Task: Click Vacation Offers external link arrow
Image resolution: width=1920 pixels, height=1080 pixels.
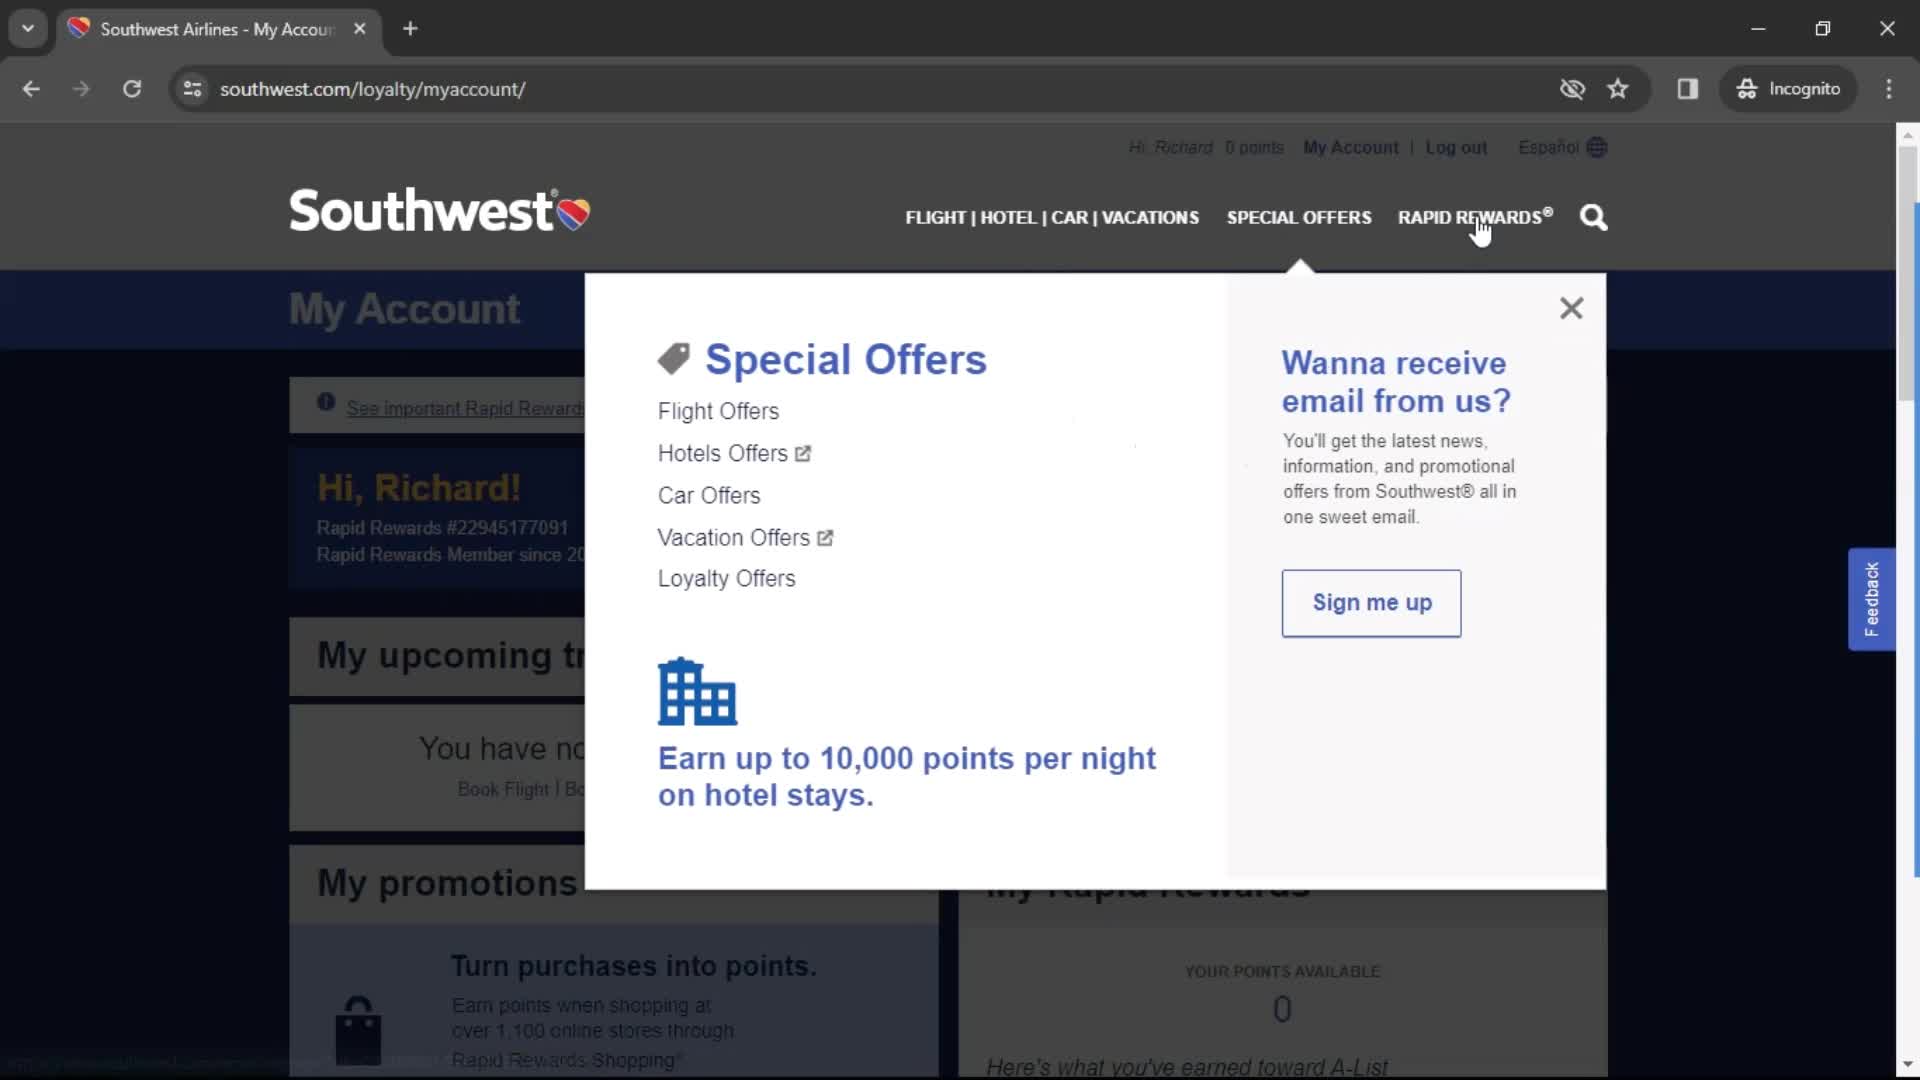Action: tap(827, 537)
